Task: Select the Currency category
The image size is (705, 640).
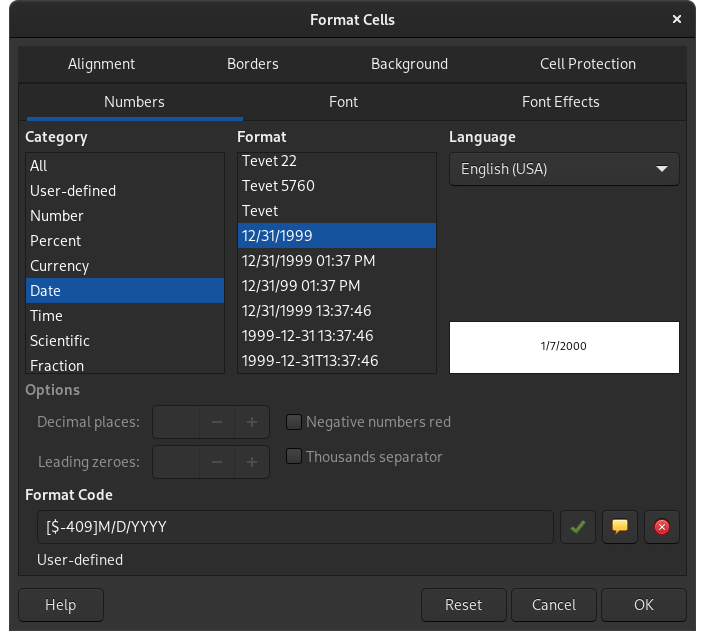Action: (x=125, y=266)
